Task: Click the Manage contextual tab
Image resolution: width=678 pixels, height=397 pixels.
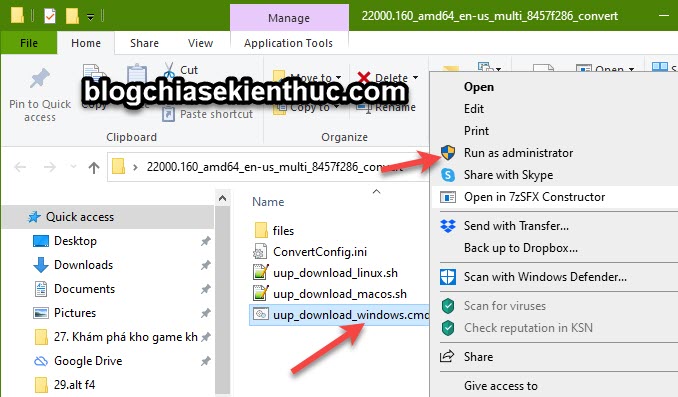Action: point(289,18)
